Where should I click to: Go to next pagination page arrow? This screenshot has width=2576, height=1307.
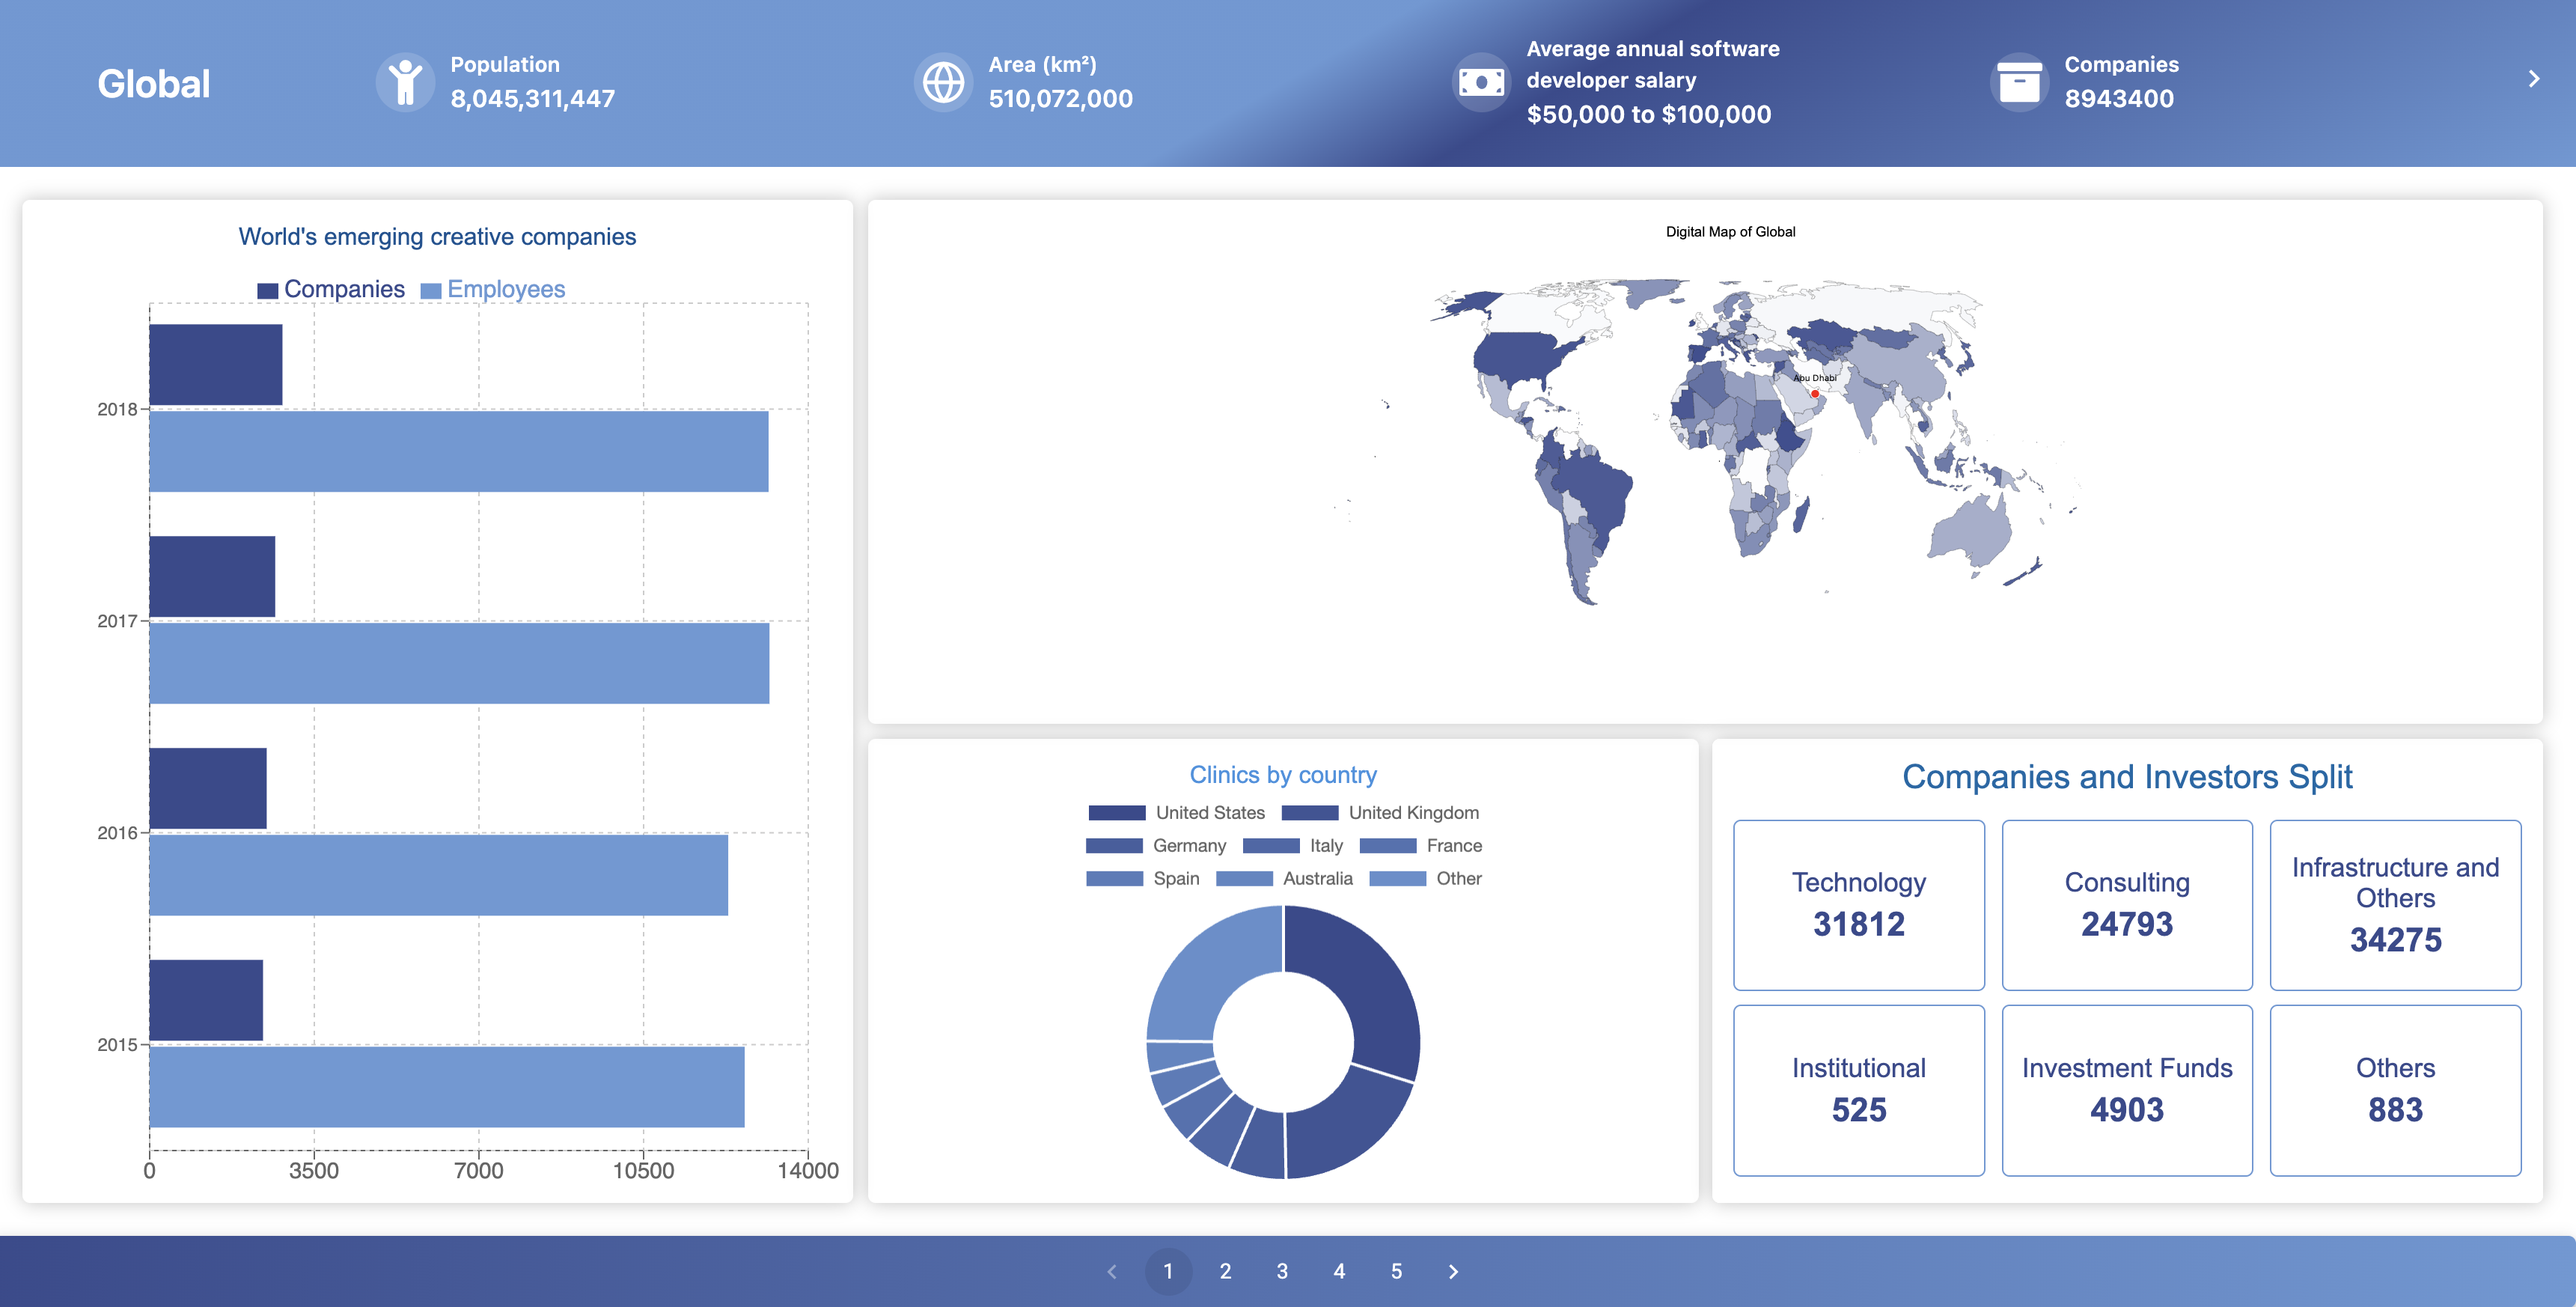[x=1453, y=1271]
